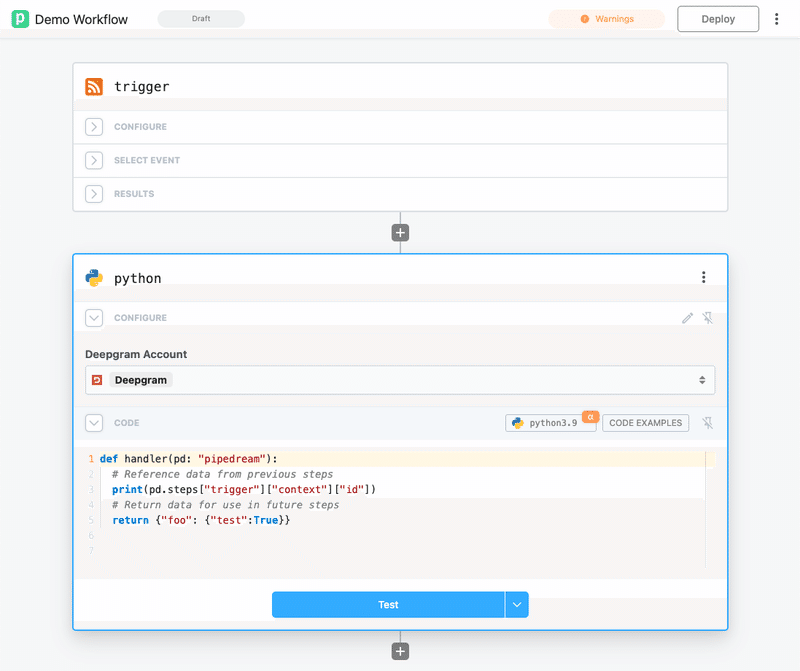This screenshot has width=800, height=671.
Task: Click the Pipedream logo icon
Action: (20, 19)
